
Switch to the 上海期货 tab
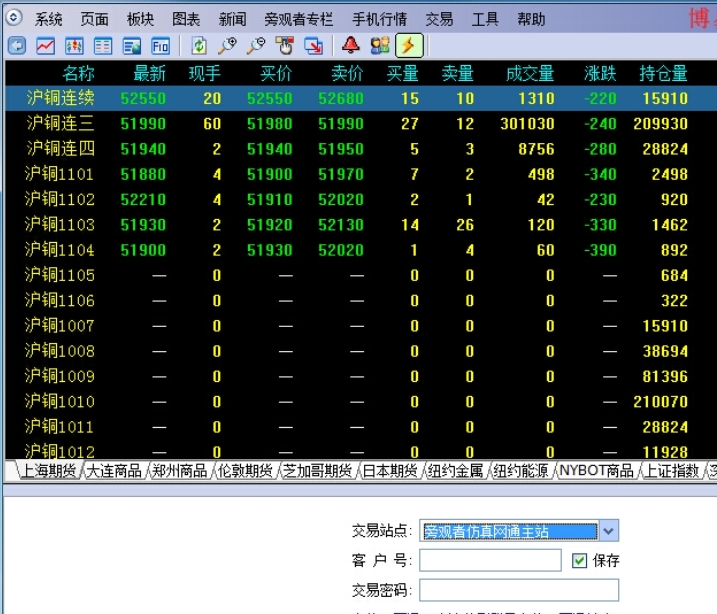[x=48, y=470]
